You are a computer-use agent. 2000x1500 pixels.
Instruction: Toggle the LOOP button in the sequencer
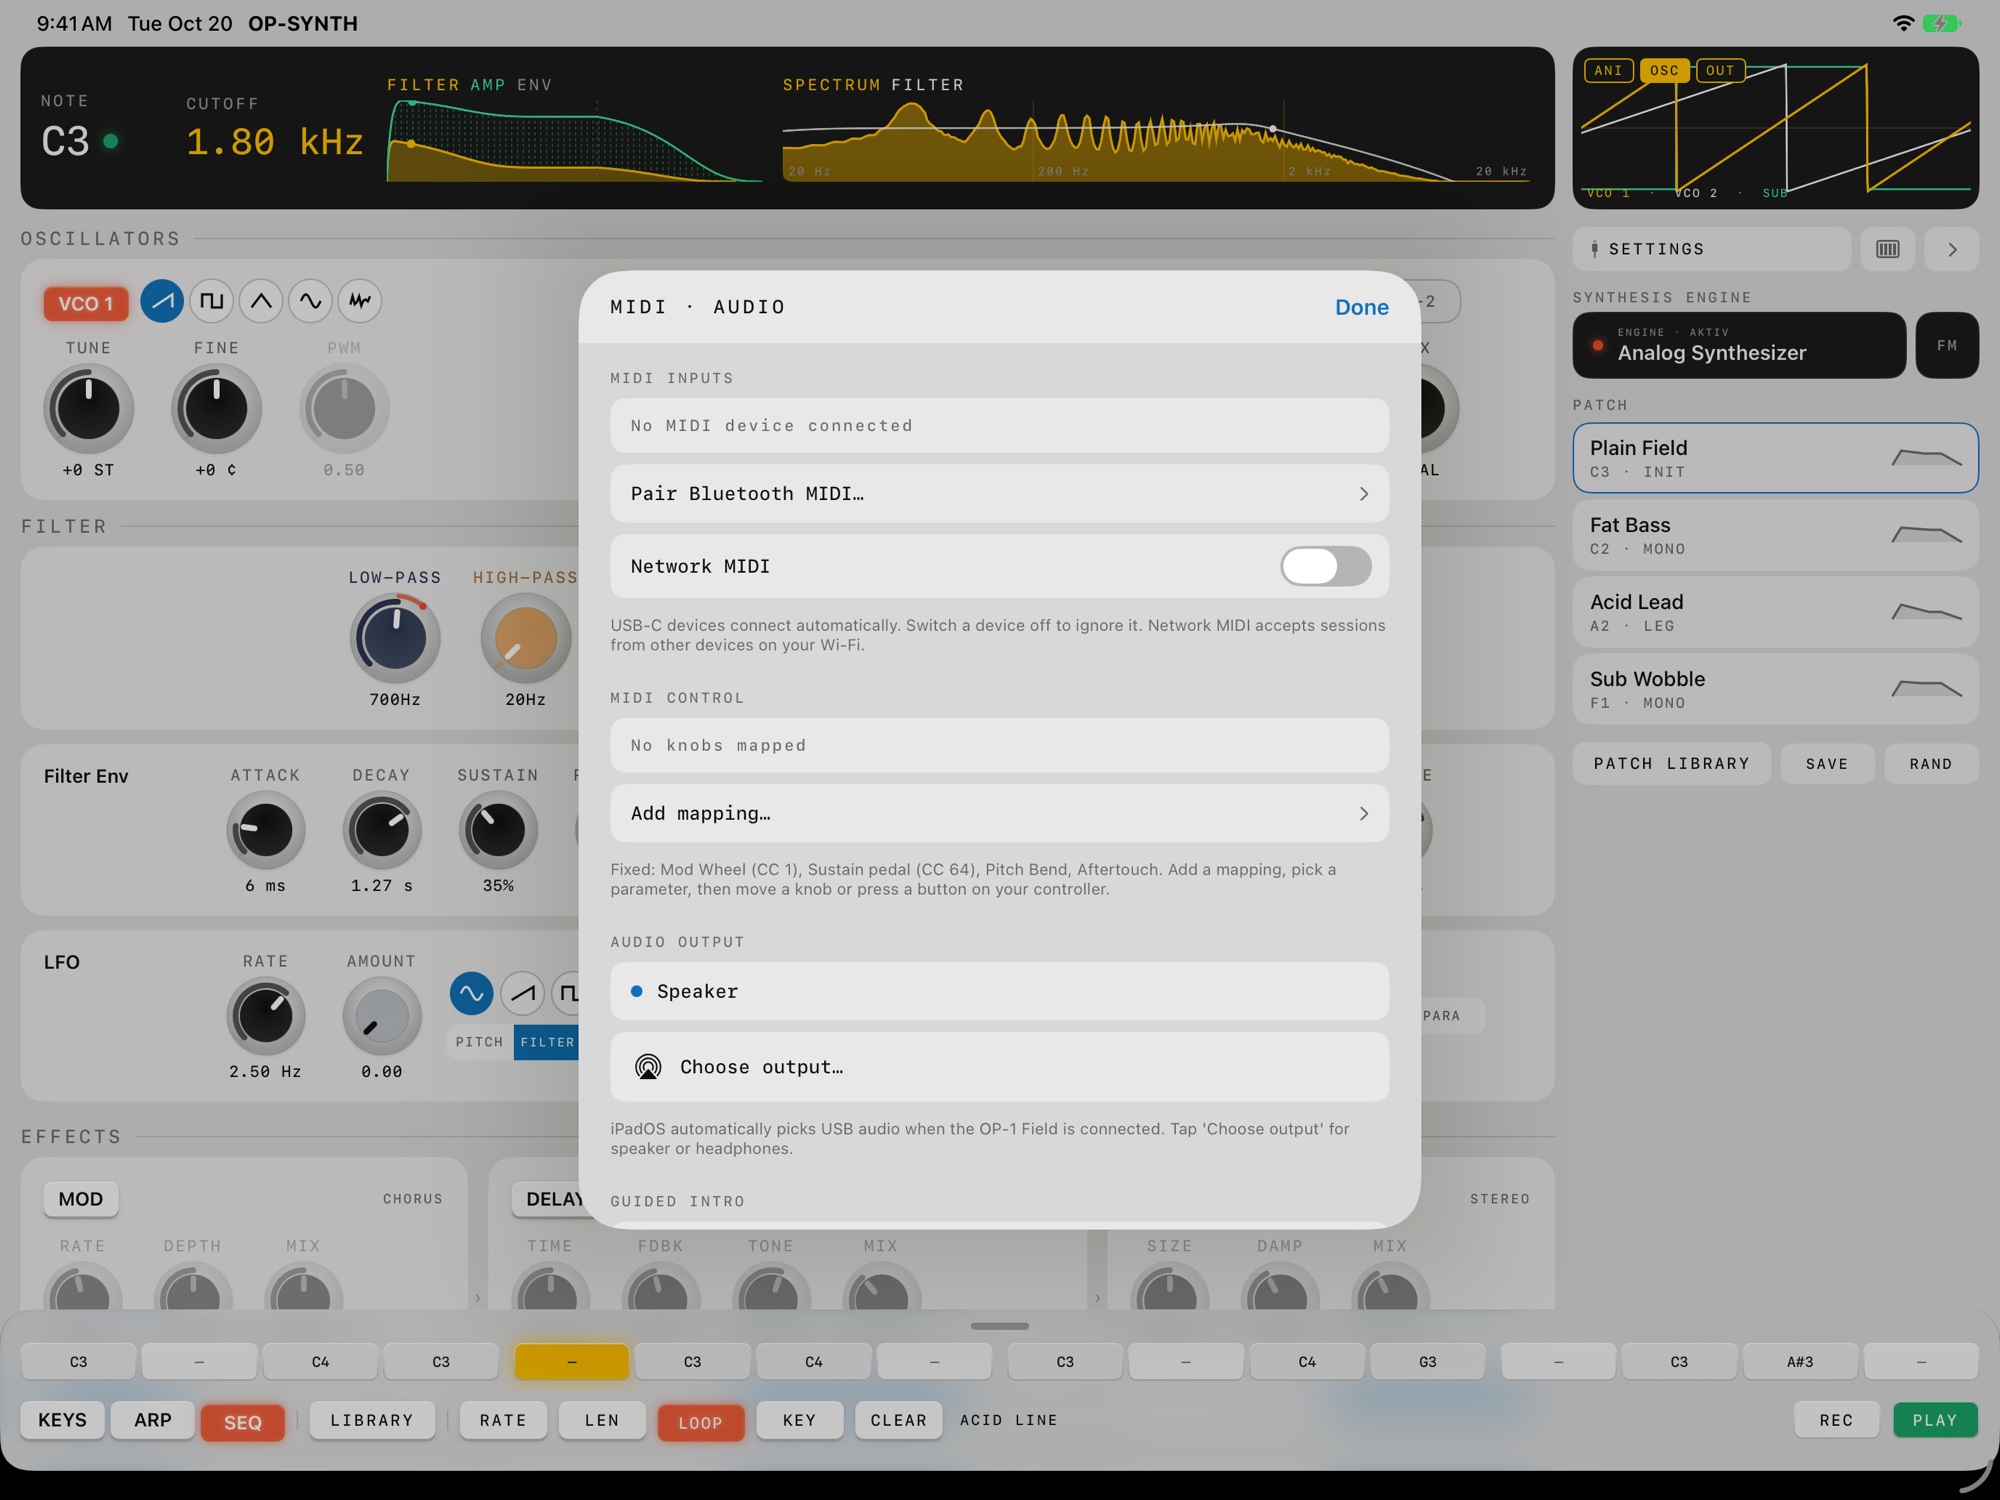[x=700, y=1422]
